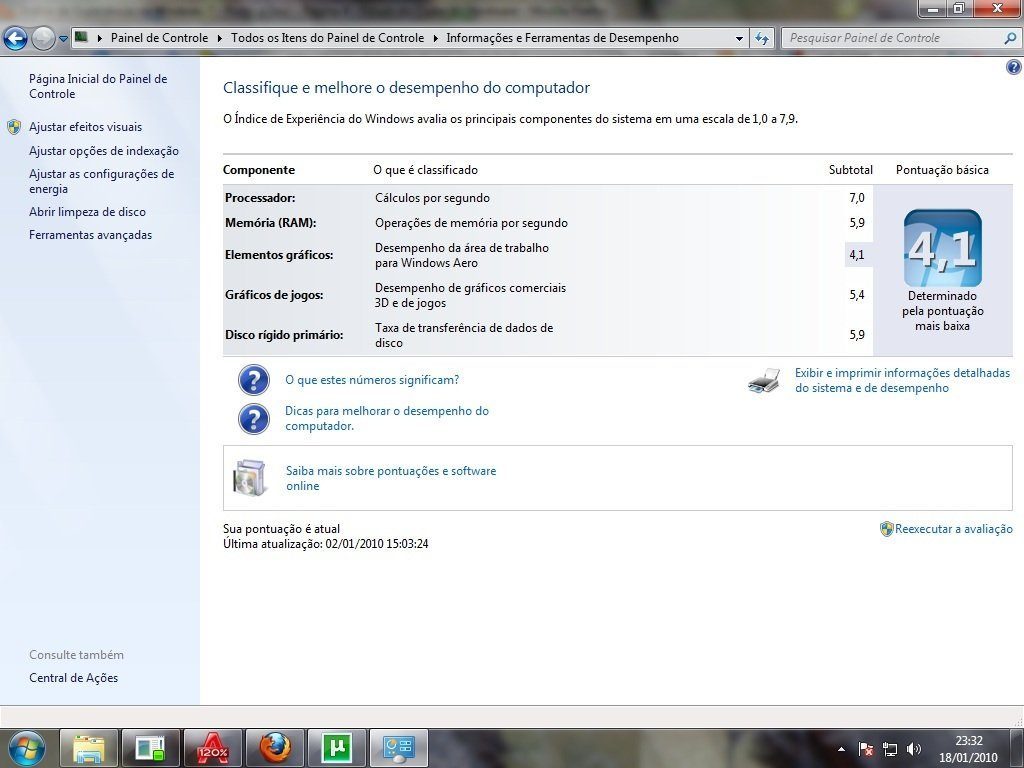Click Reexecutar a avaliação
1024x768 pixels.
pos(953,529)
